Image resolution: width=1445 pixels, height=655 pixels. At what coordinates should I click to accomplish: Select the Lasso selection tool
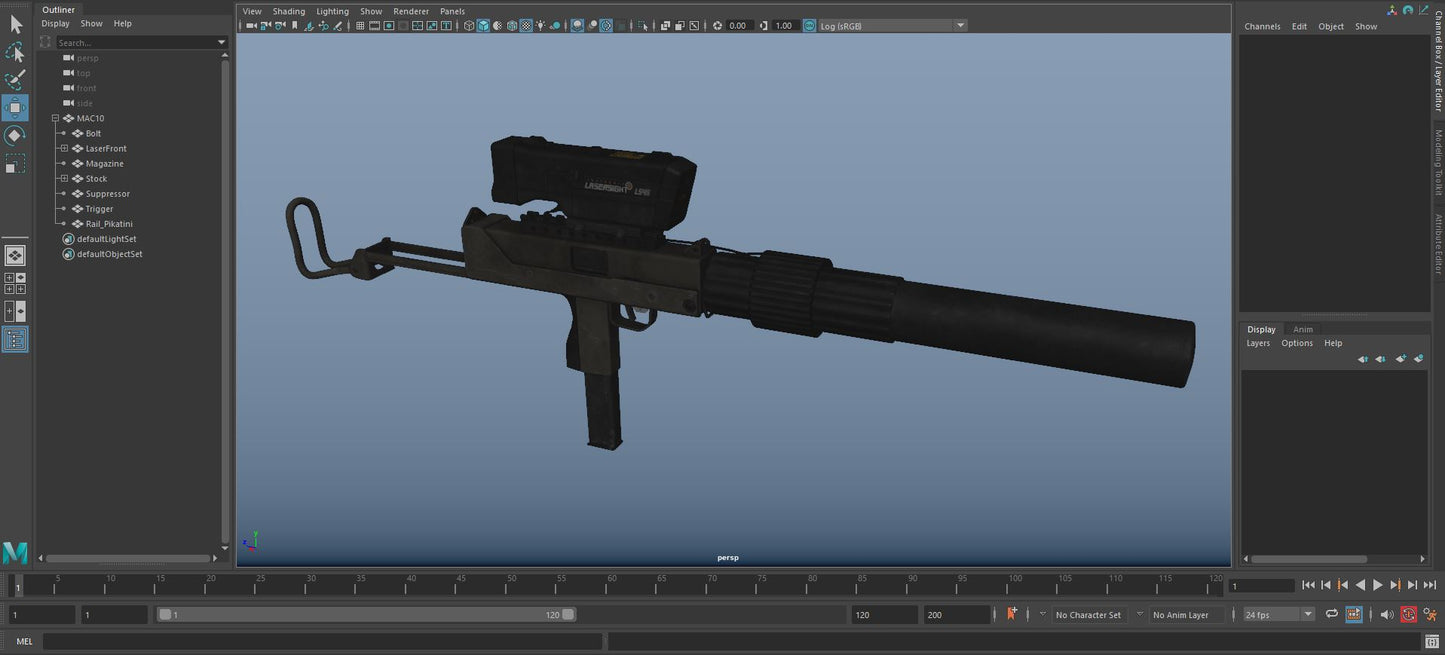15,51
